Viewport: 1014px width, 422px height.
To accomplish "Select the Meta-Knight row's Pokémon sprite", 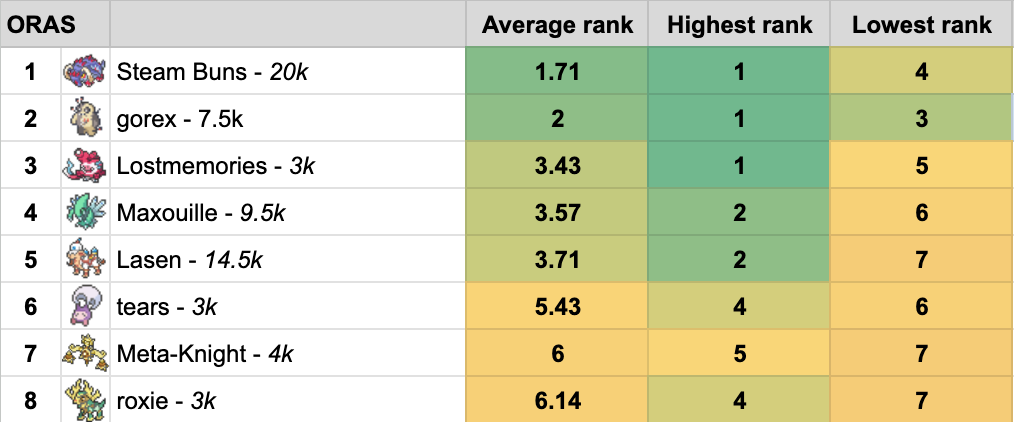I will [85, 353].
